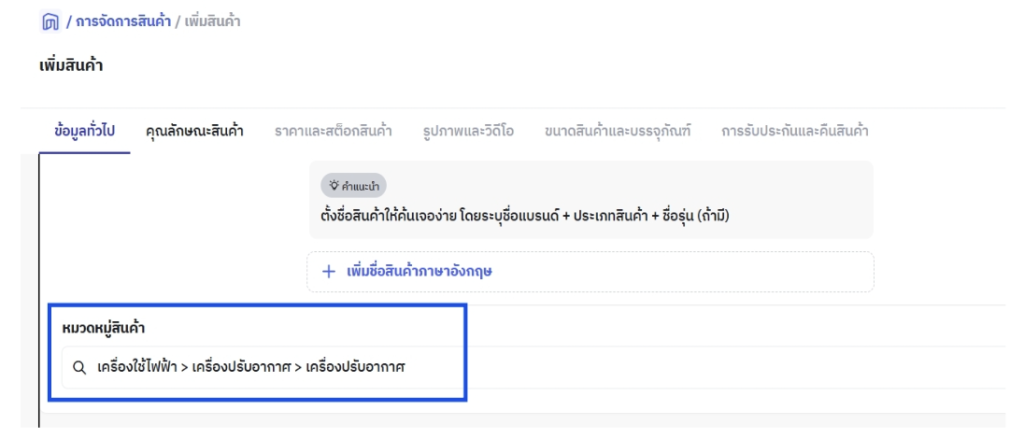Screen dimensions: 1024x439
Task: Click the หมวดหมู่สินค้า section label
Action: click(103, 329)
